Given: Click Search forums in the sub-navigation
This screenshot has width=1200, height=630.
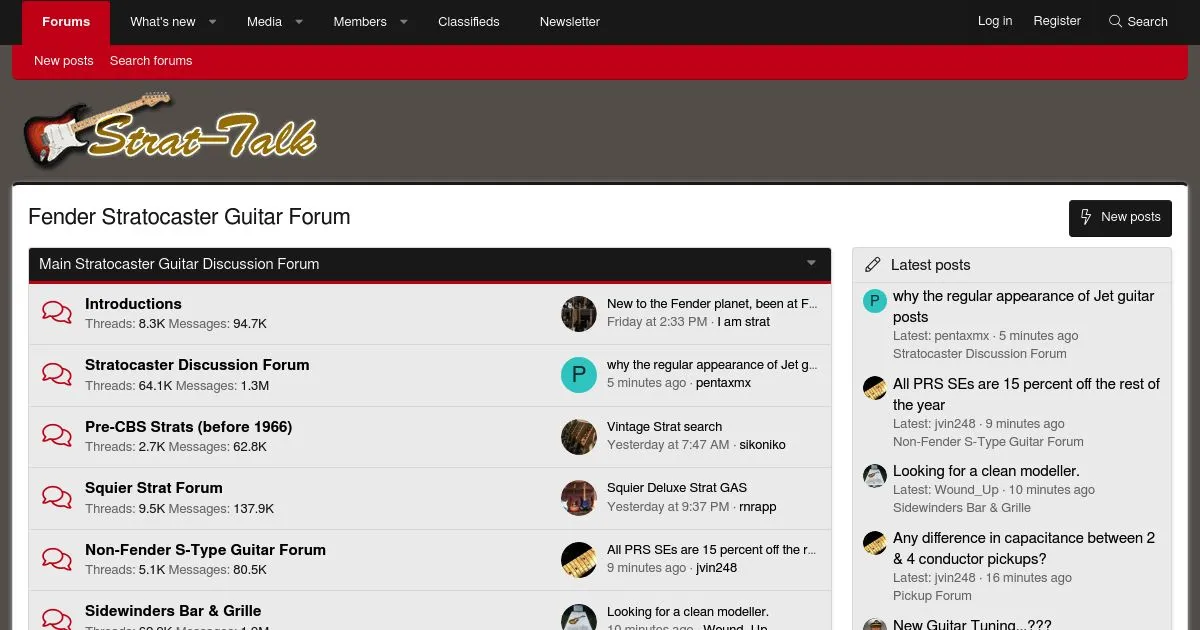Looking at the screenshot, I should (x=151, y=61).
